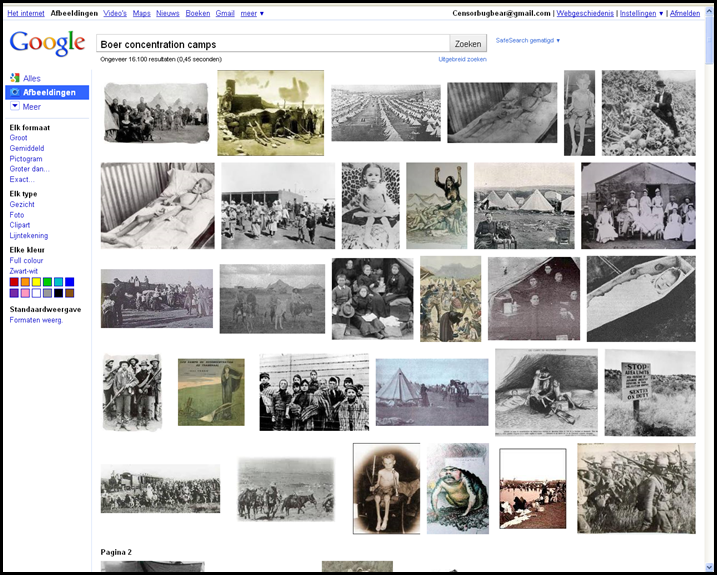Viewport: 717px width, 575px height.
Task: Open the SafeSearch gematigd dropdown
Action: point(528,41)
